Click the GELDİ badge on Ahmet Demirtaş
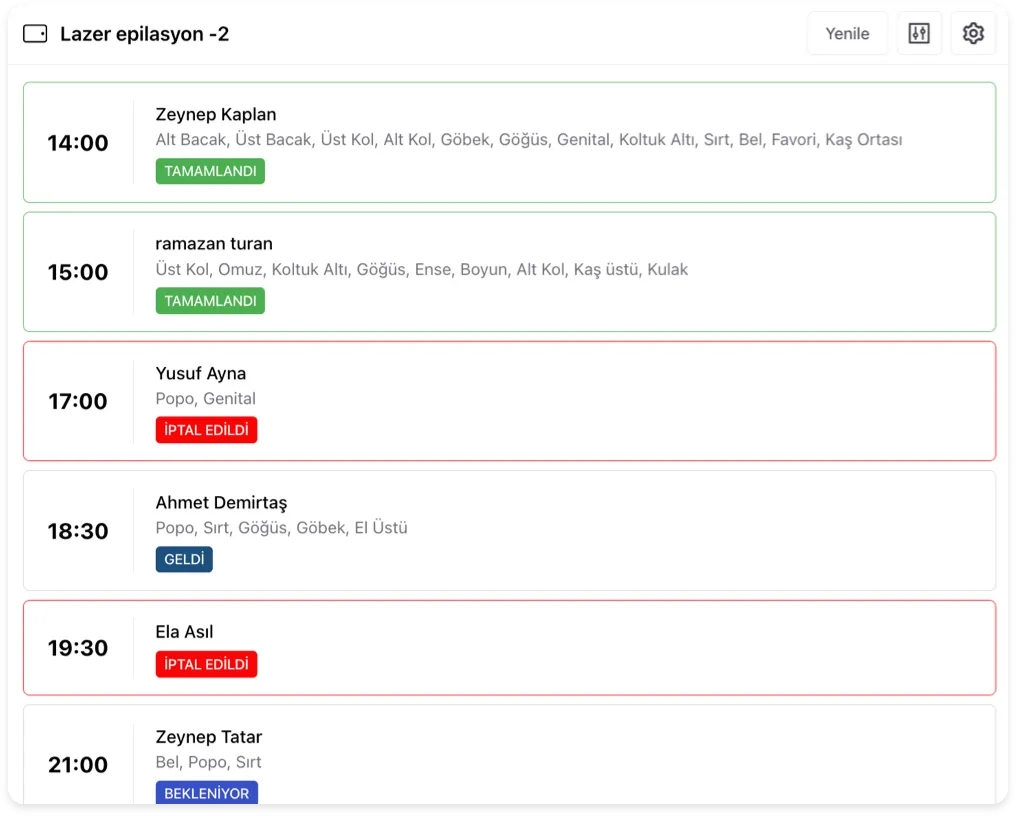This screenshot has height=816, width=1016. 183,559
